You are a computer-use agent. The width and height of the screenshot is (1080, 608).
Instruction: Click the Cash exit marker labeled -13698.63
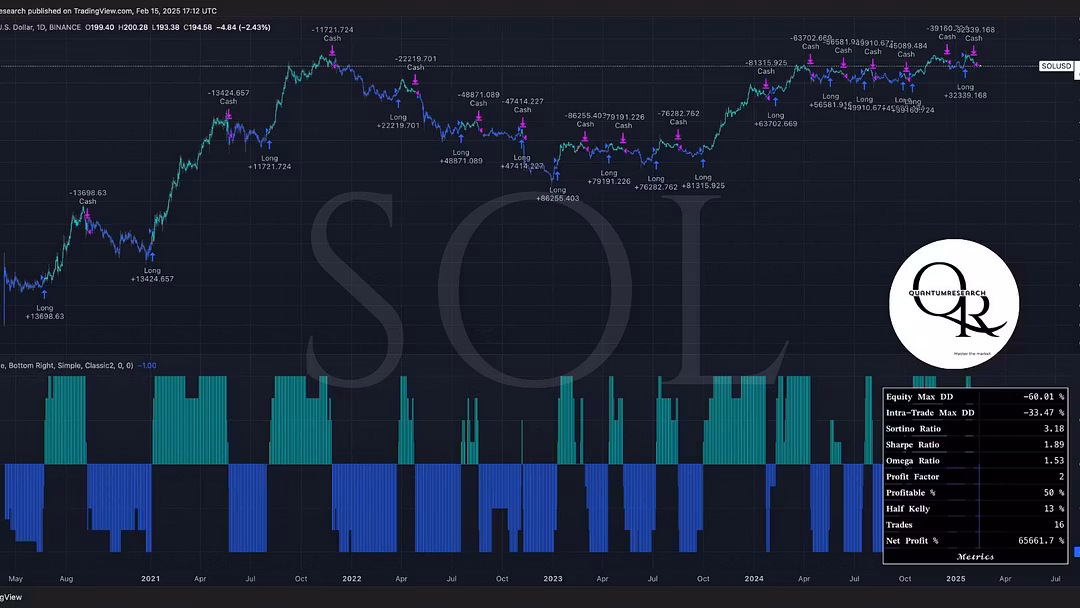[88, 212]
